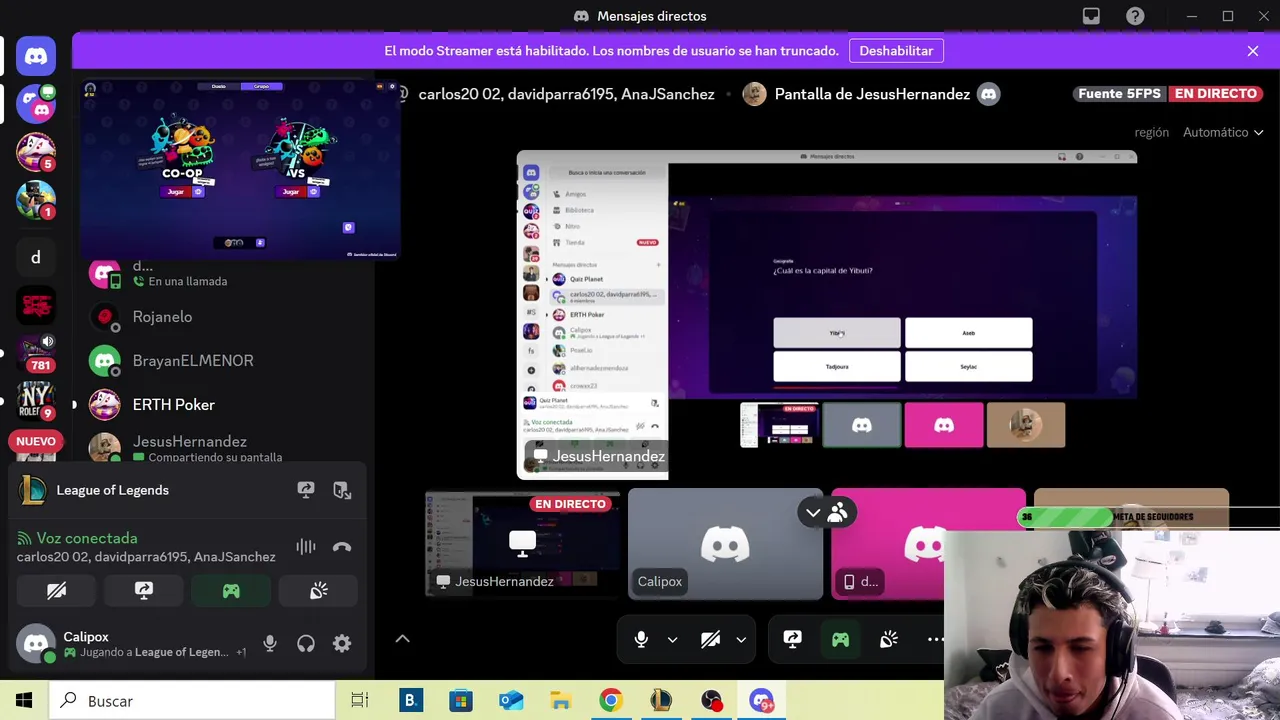The image size is (1280, 720).
Task: Select the JesusHernandez live stream tile
Action: 522,545
